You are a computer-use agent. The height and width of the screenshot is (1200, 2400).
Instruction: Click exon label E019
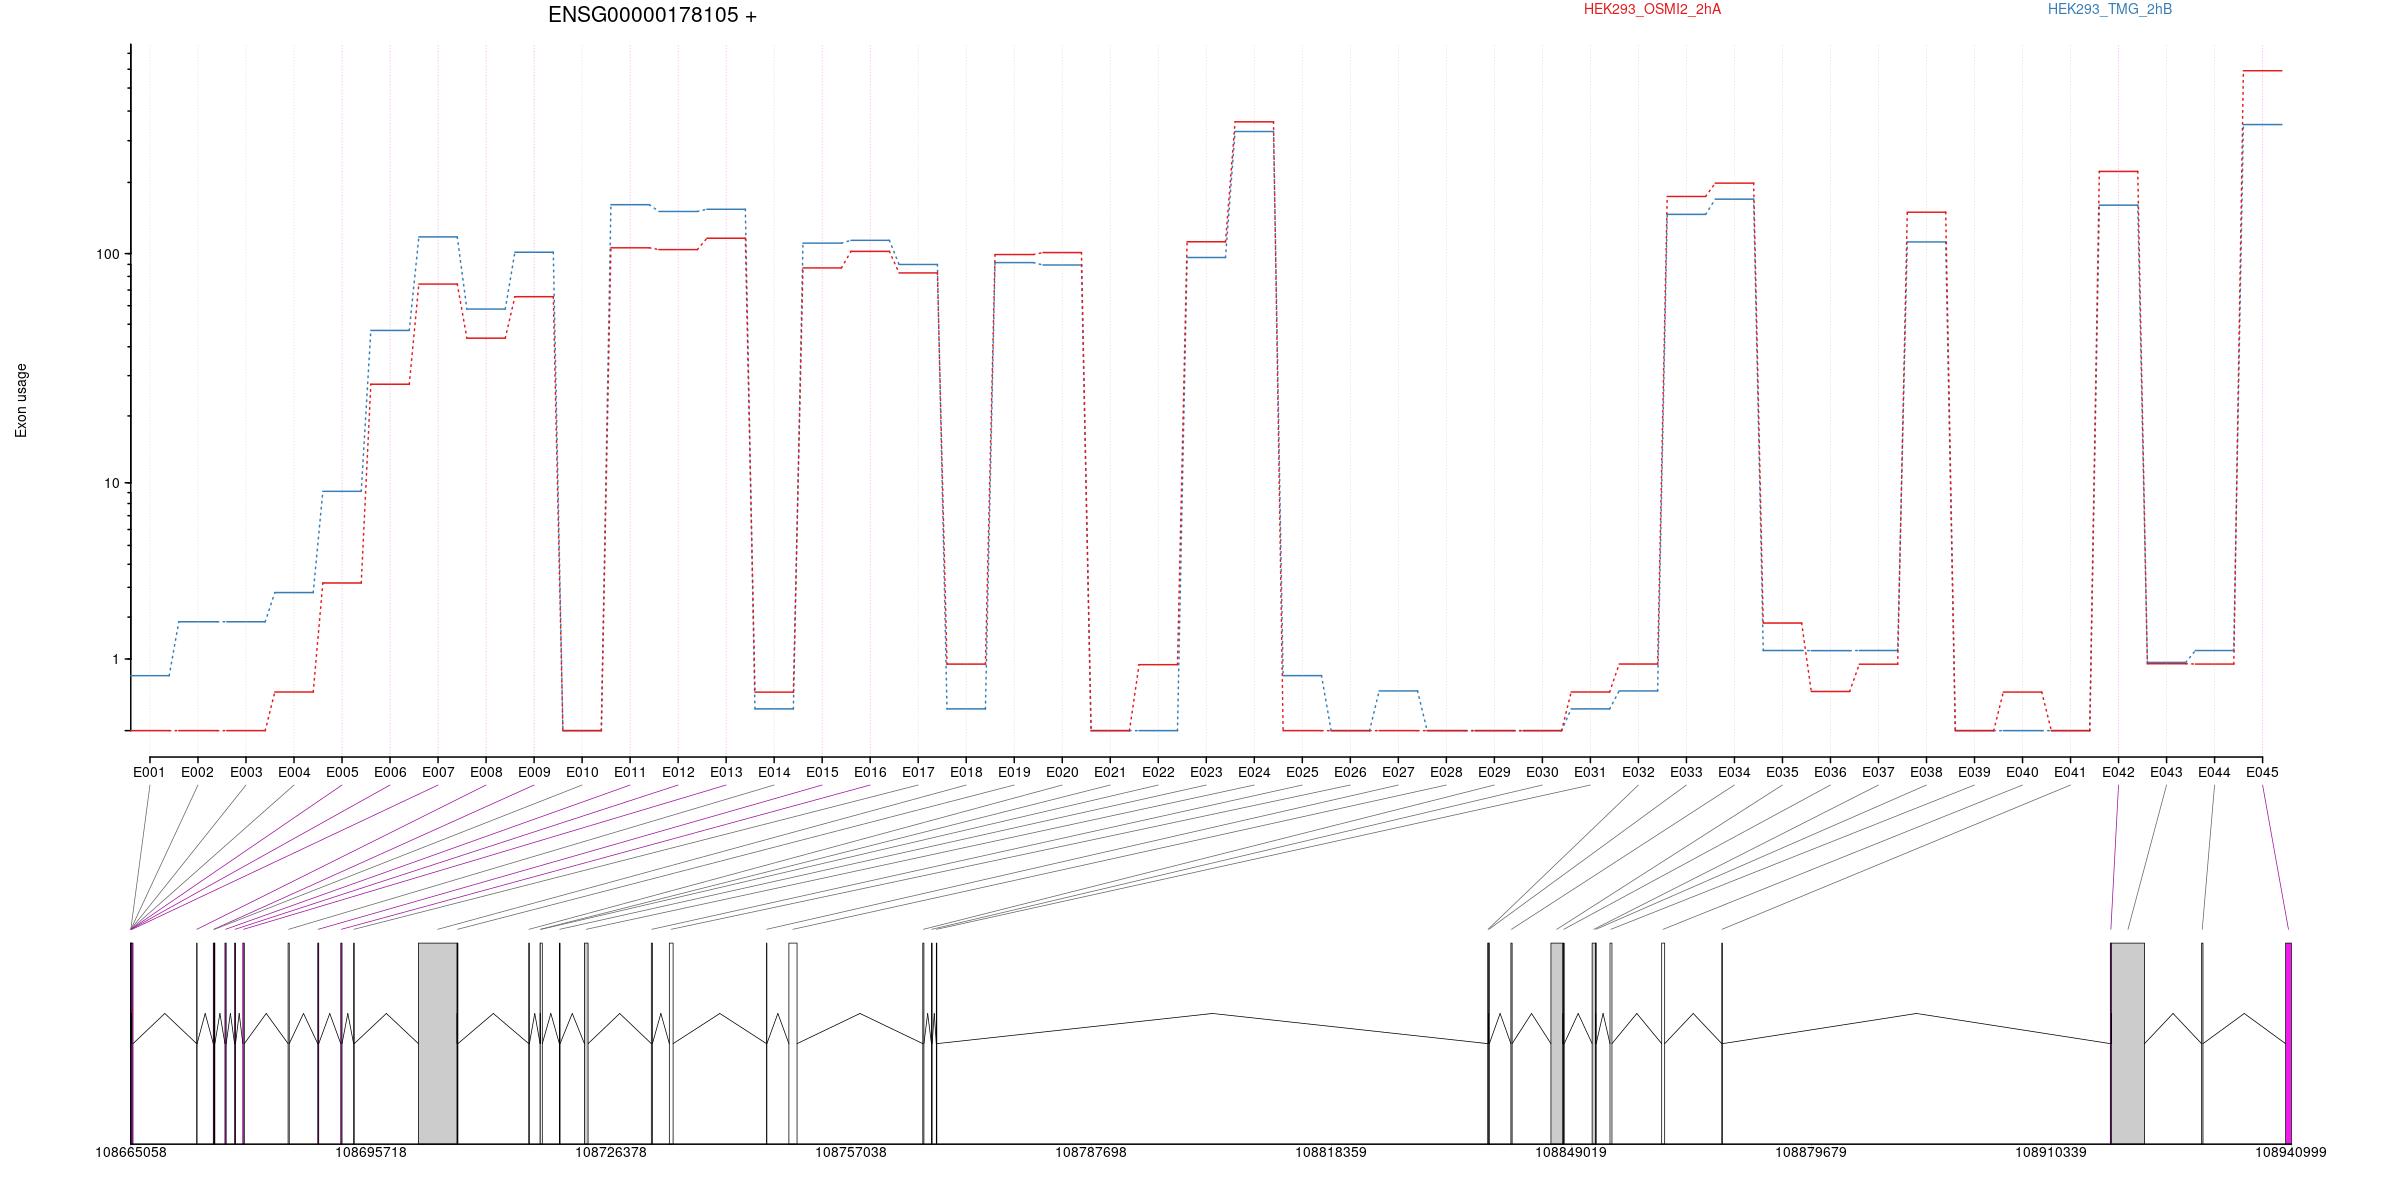(x=1014, y=772)
